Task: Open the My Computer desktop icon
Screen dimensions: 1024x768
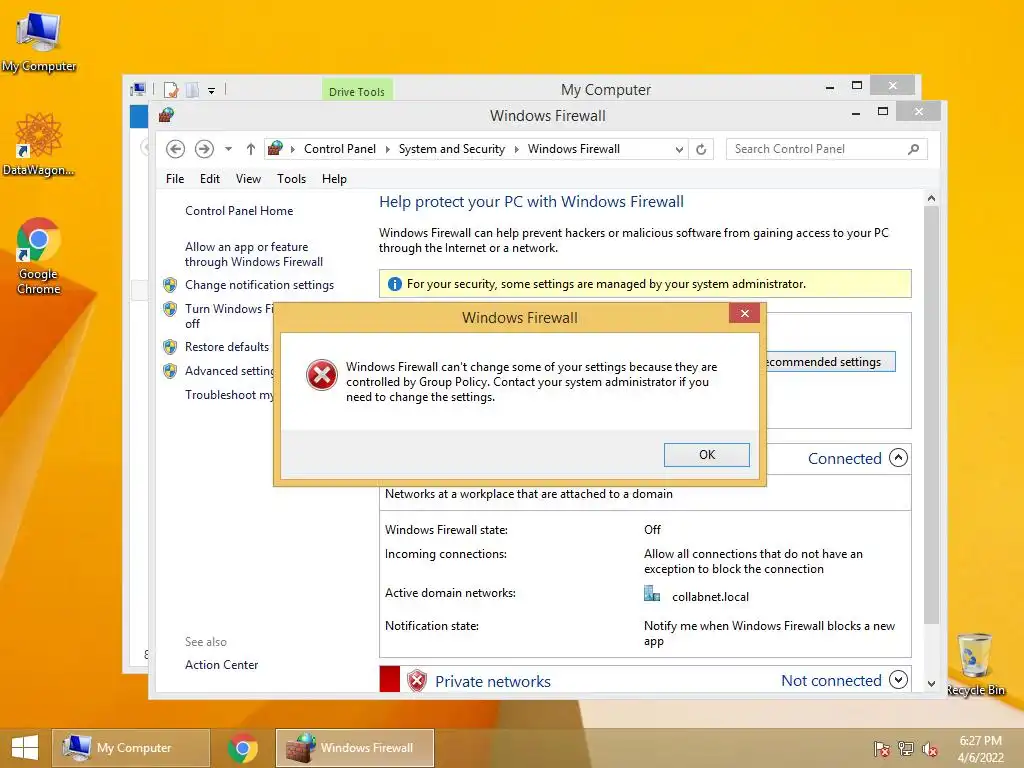Action: click(39, 42)
